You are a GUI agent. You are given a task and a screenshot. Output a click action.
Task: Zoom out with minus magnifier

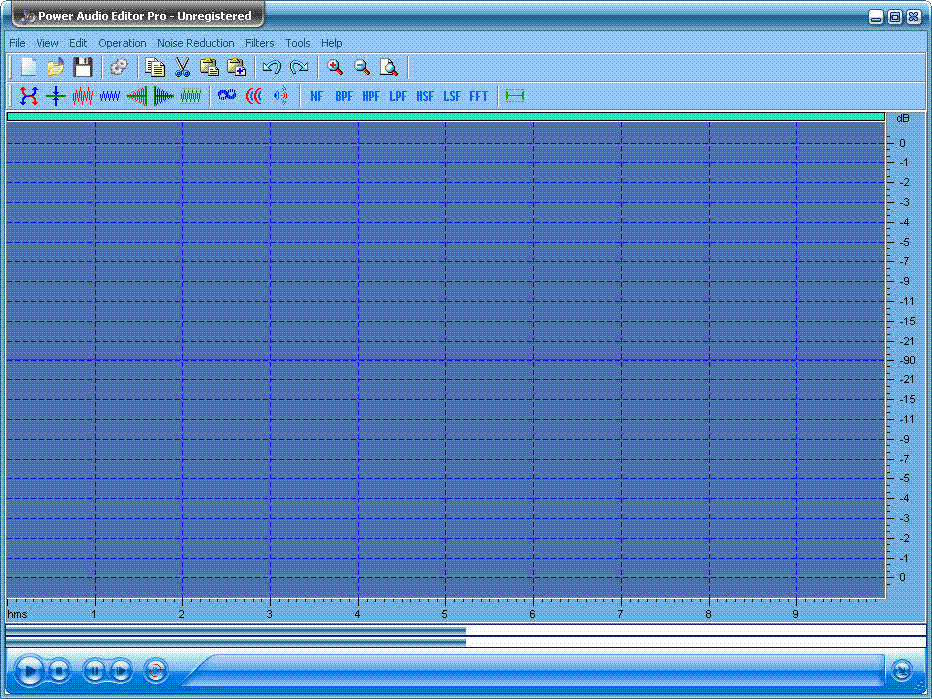point(362,67)
